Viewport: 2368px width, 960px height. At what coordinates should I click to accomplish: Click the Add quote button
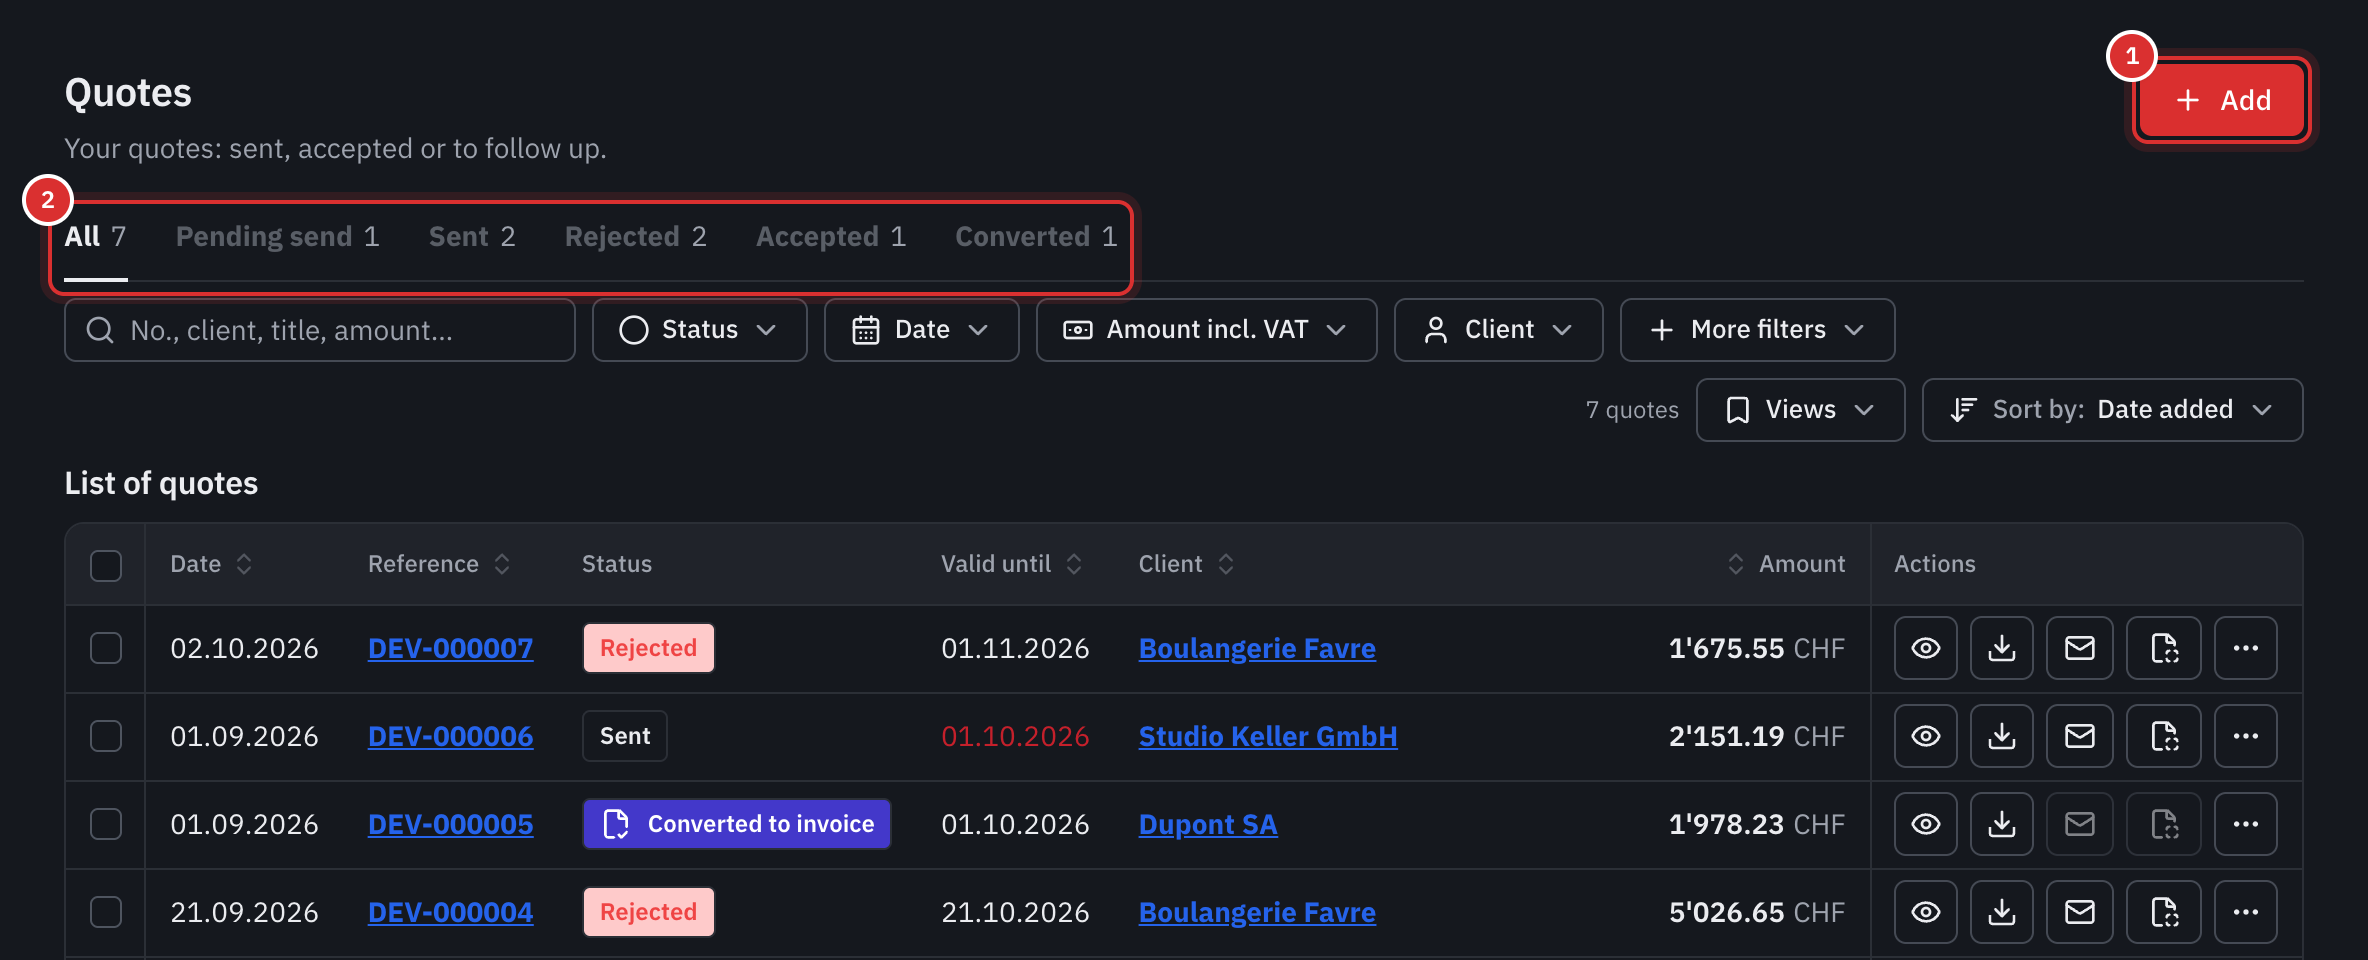(2221, 100)
